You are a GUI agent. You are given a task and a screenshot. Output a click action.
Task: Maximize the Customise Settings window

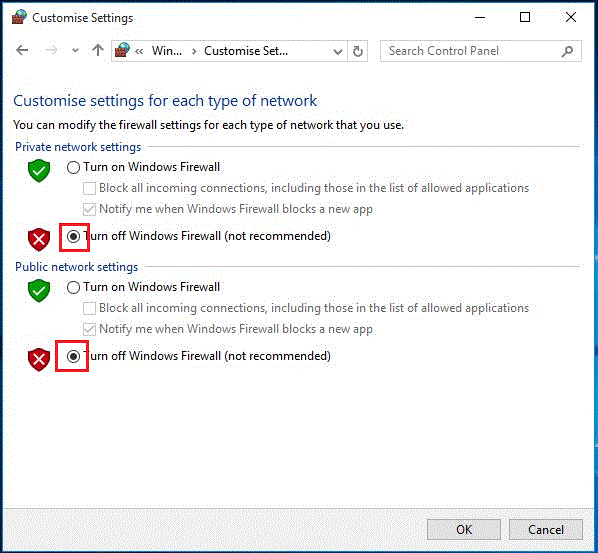click(525, 17)
